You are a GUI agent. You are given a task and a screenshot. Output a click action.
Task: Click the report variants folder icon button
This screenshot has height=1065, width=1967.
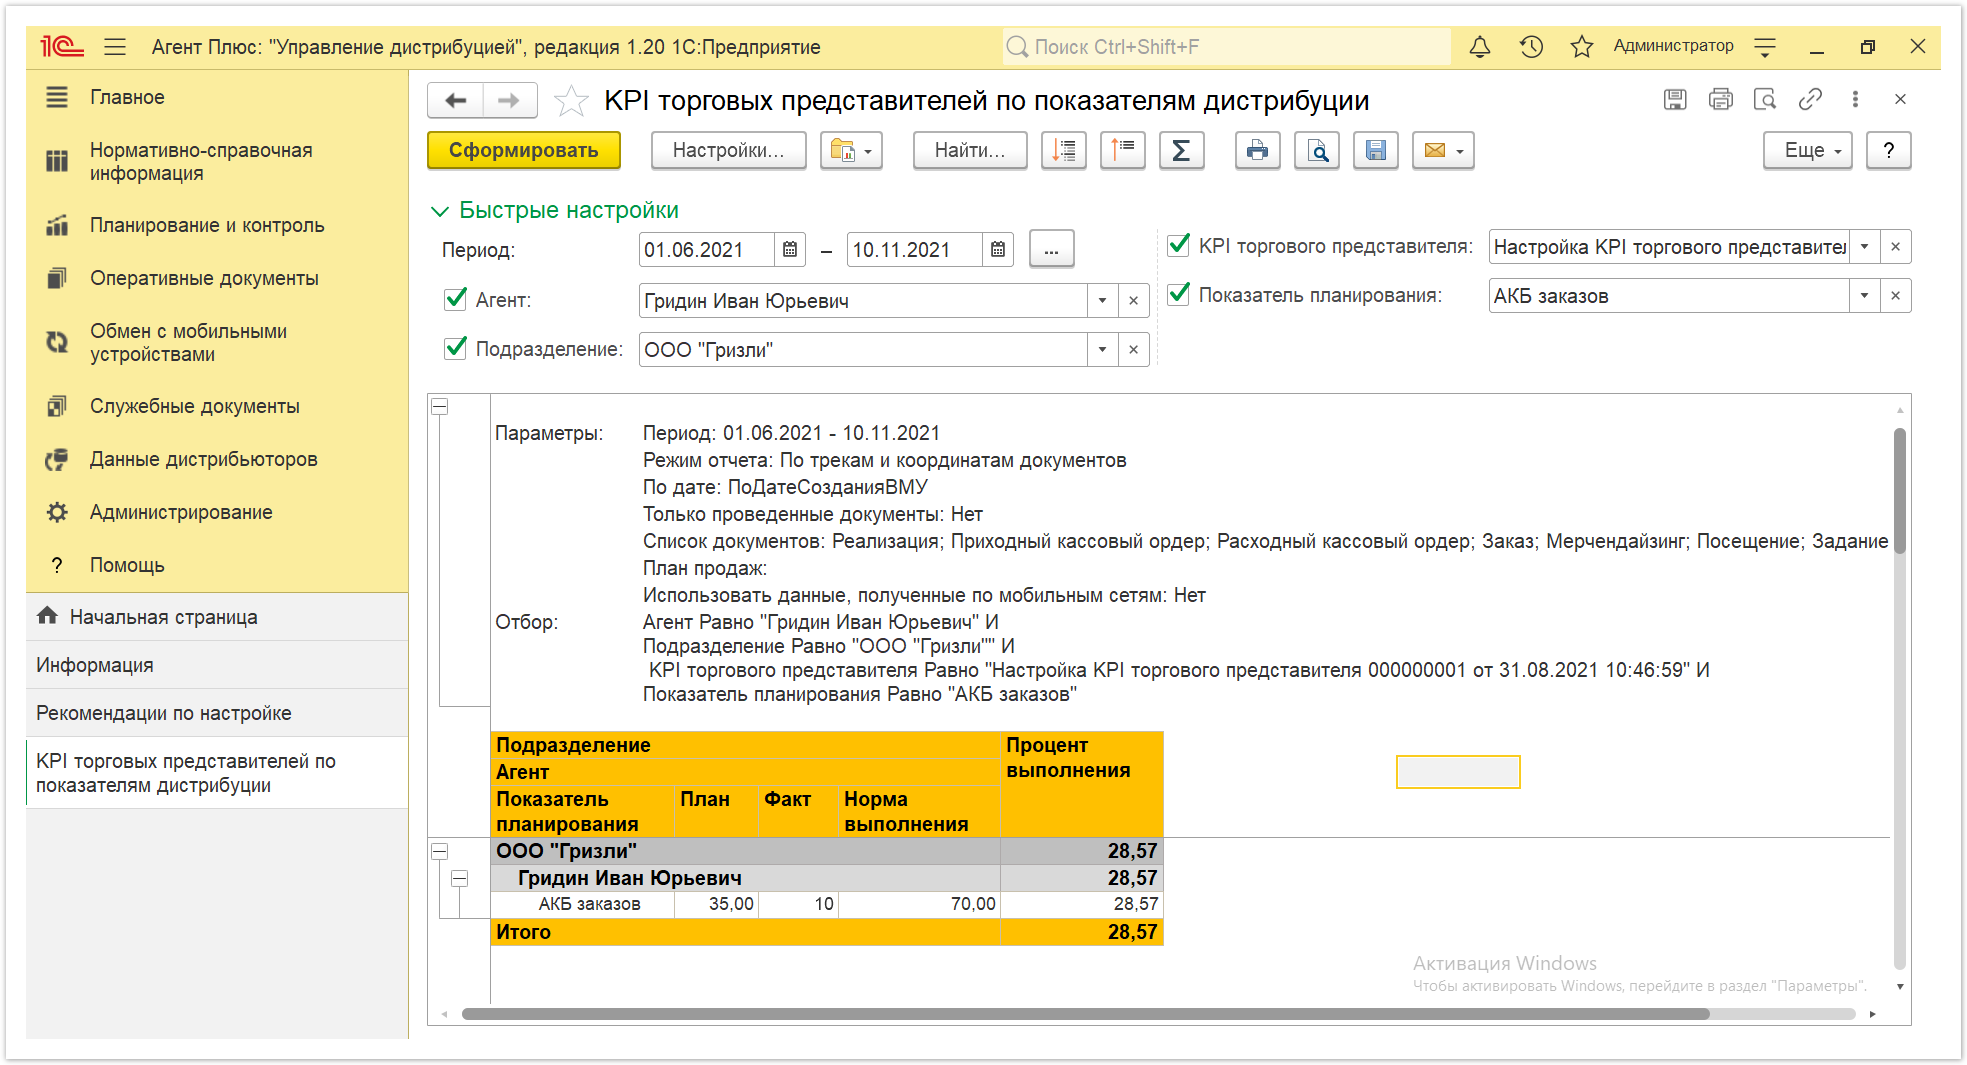coord(851,151)
